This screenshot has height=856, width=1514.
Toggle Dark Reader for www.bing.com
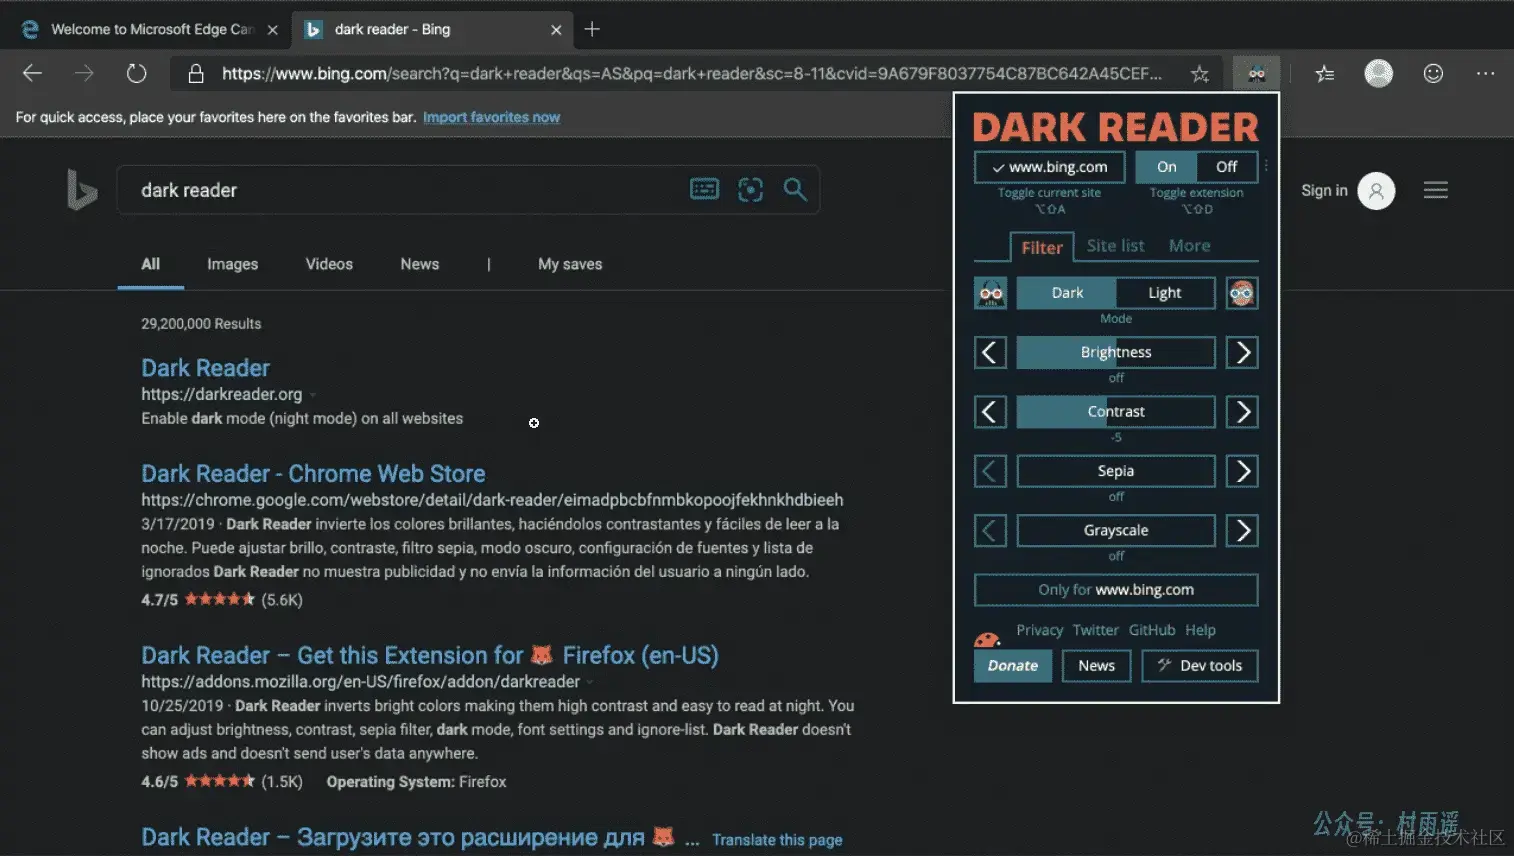point(1049,167)
